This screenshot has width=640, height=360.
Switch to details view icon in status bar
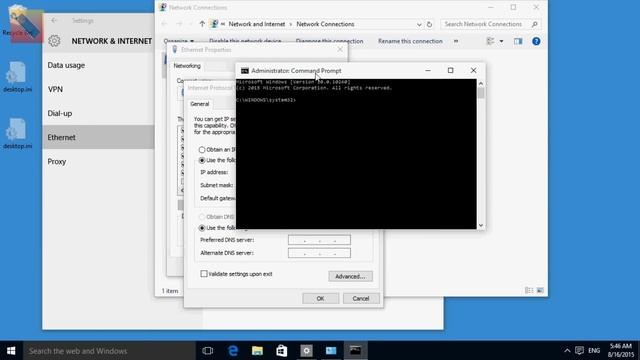click(x=529, y=291)
